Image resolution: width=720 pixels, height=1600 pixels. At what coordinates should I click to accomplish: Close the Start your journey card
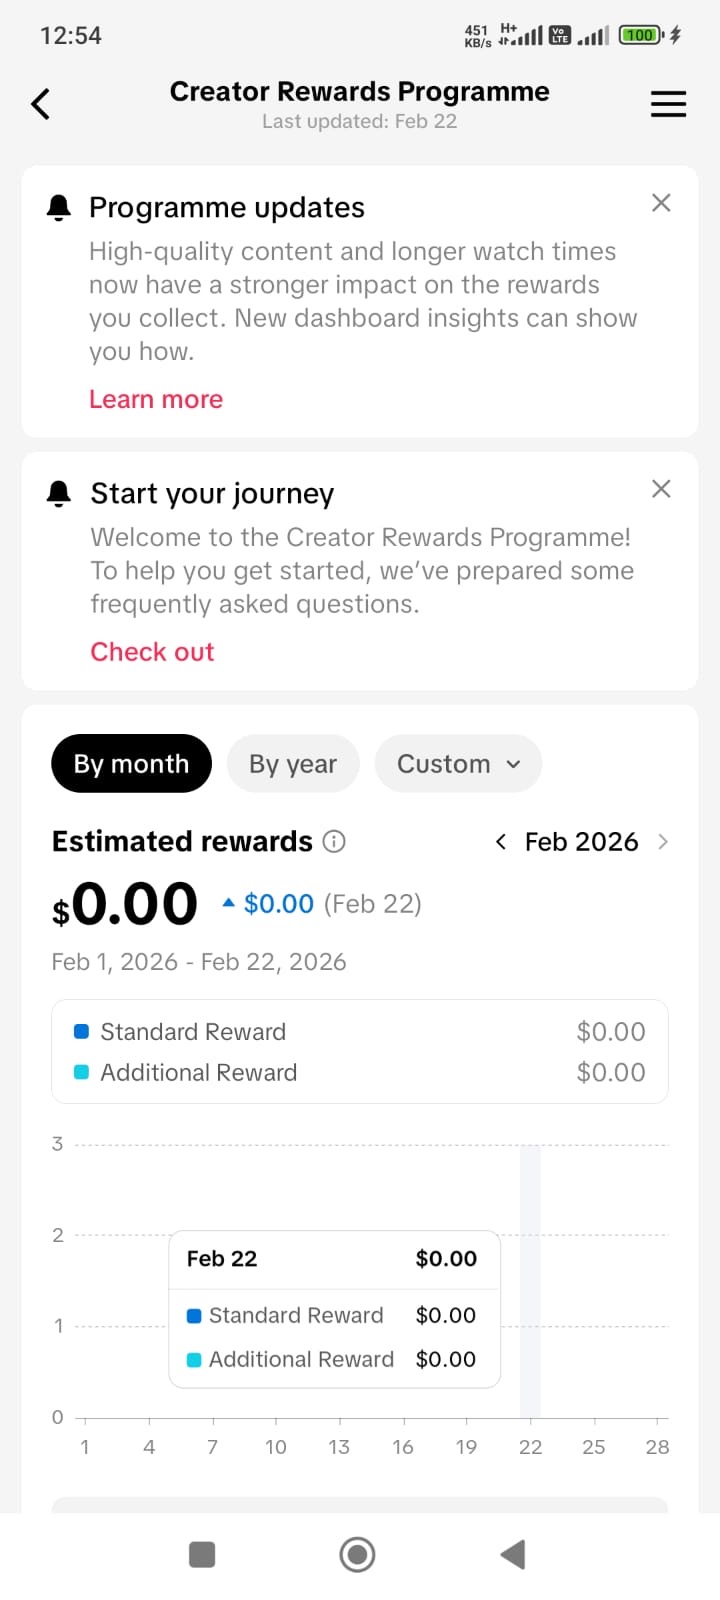pos(661,489)
